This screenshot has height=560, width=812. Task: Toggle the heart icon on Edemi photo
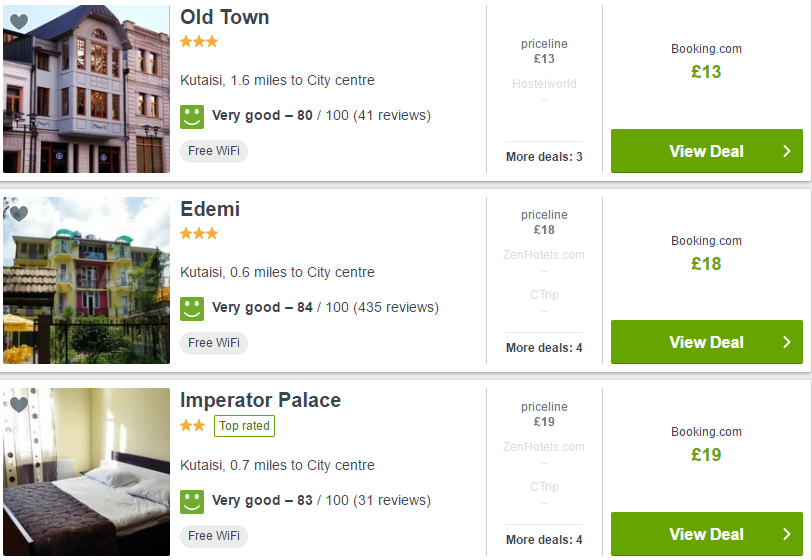pos(19,213)
